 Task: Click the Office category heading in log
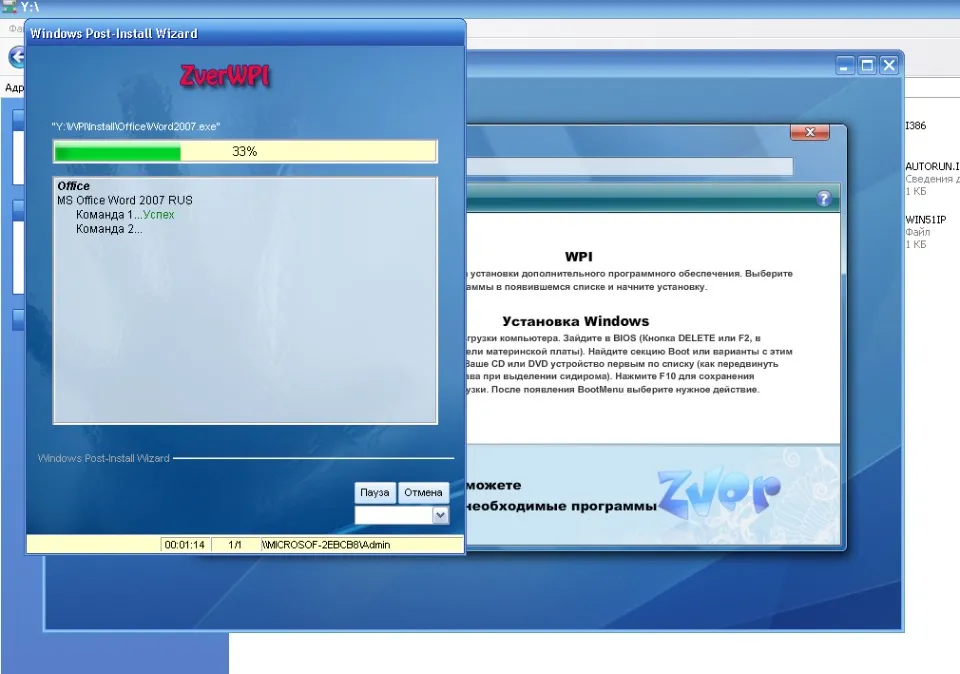73,186
